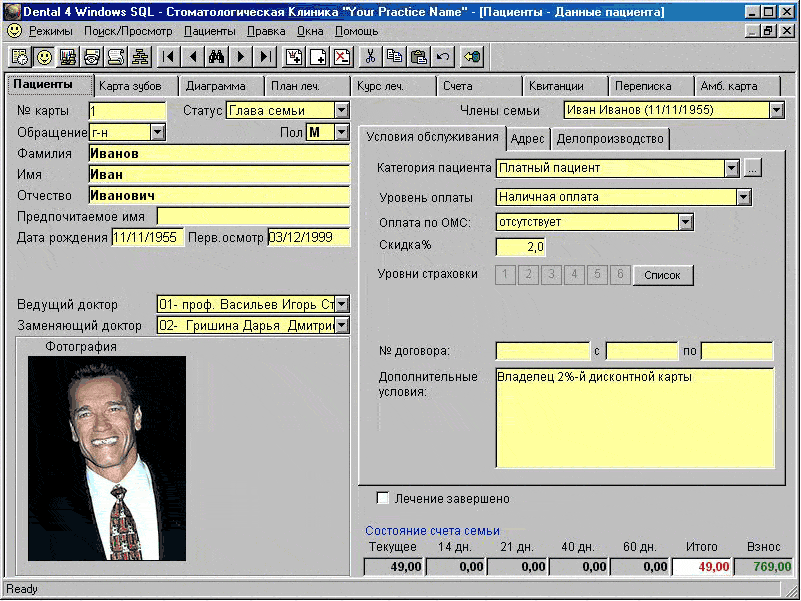
Task: Expand the 'Статус' dropdown
Action: [x=341, y=110]
